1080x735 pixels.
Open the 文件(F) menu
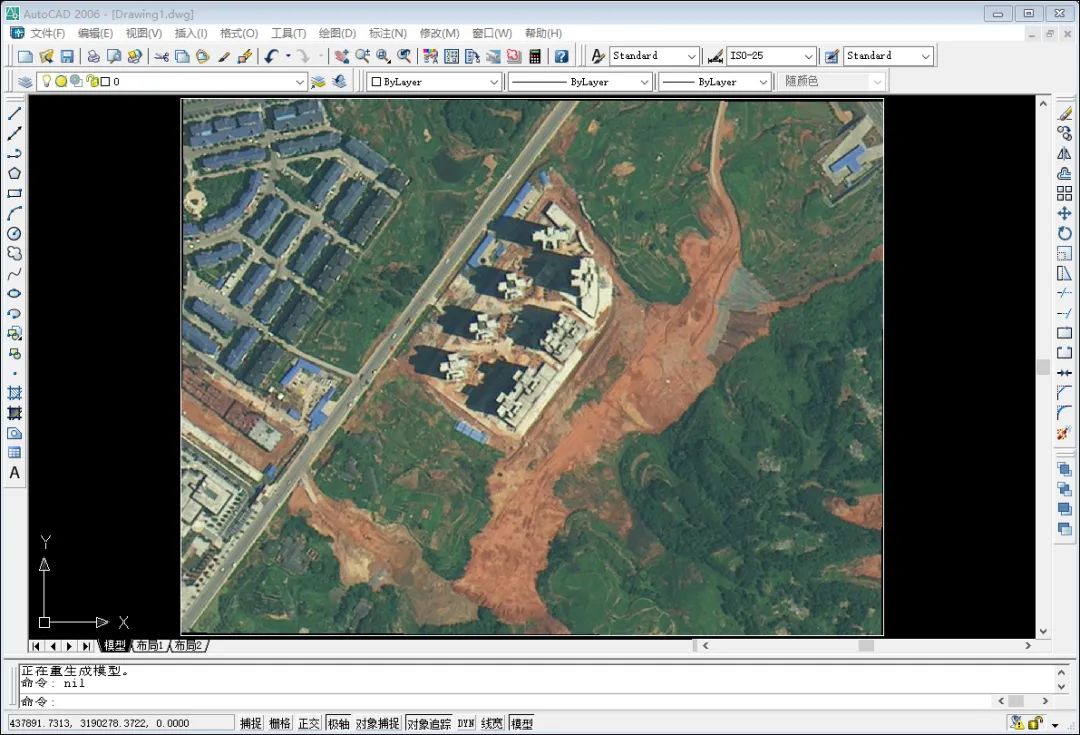pyautogui.click(x=47, y=33)
